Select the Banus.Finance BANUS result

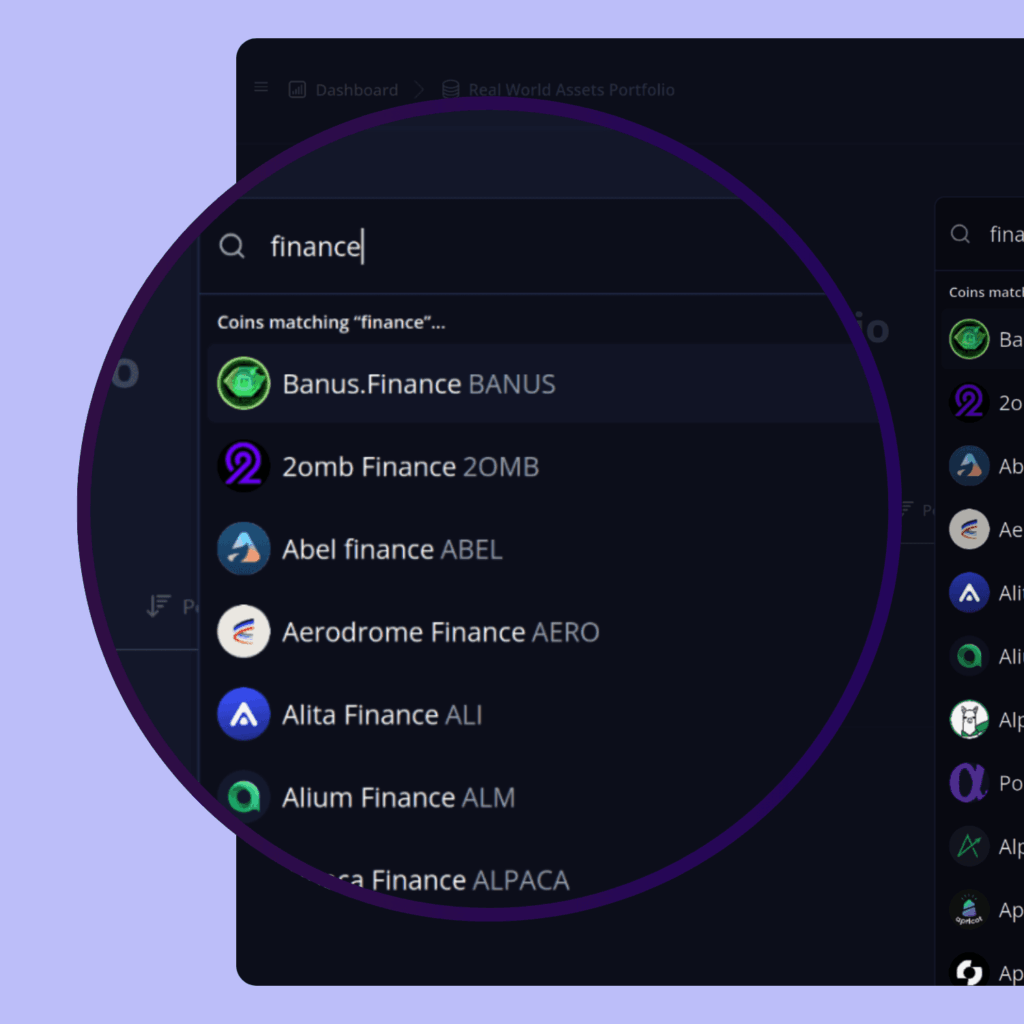point(419,384)
